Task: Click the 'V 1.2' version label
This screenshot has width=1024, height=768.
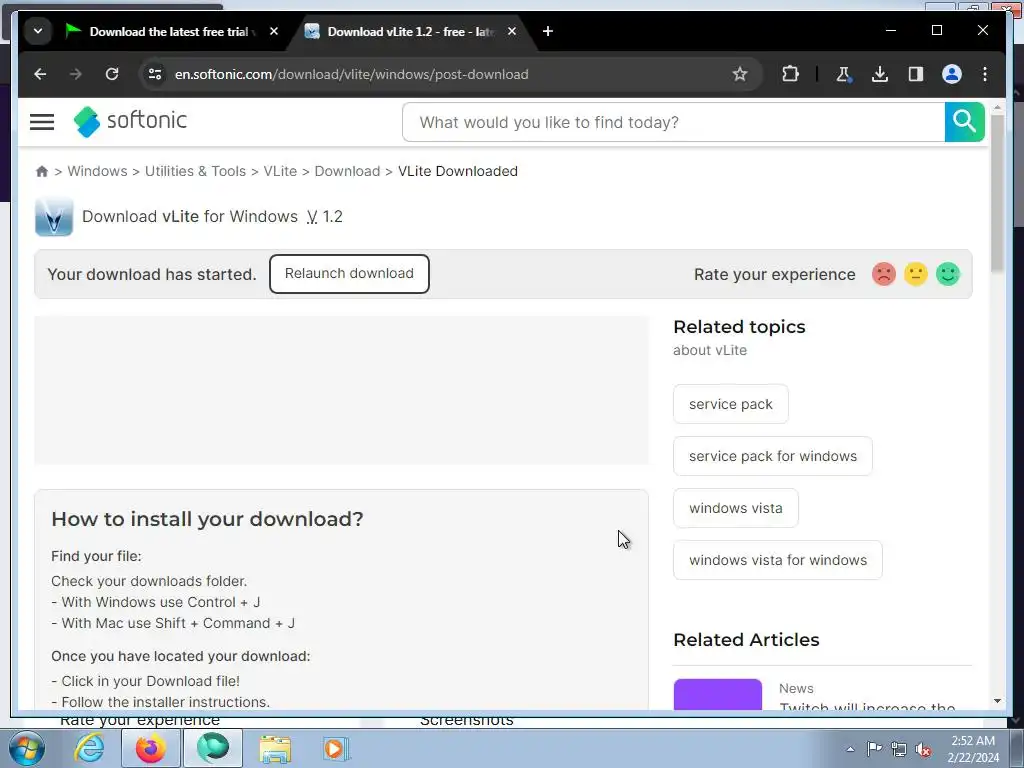Action: [x=325, y=217]
